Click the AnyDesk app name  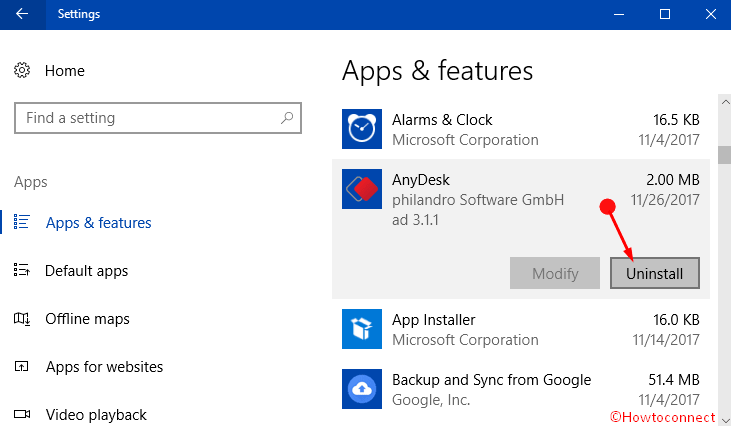[421, 180]
